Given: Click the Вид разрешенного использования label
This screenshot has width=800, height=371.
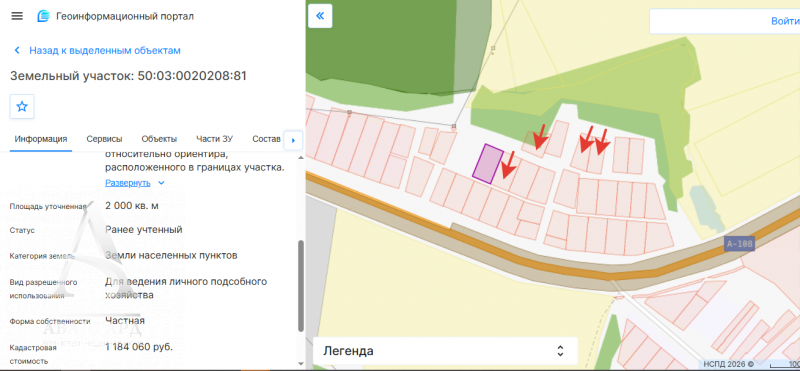Looking at the screenshot, I should [x=43, y=289].
